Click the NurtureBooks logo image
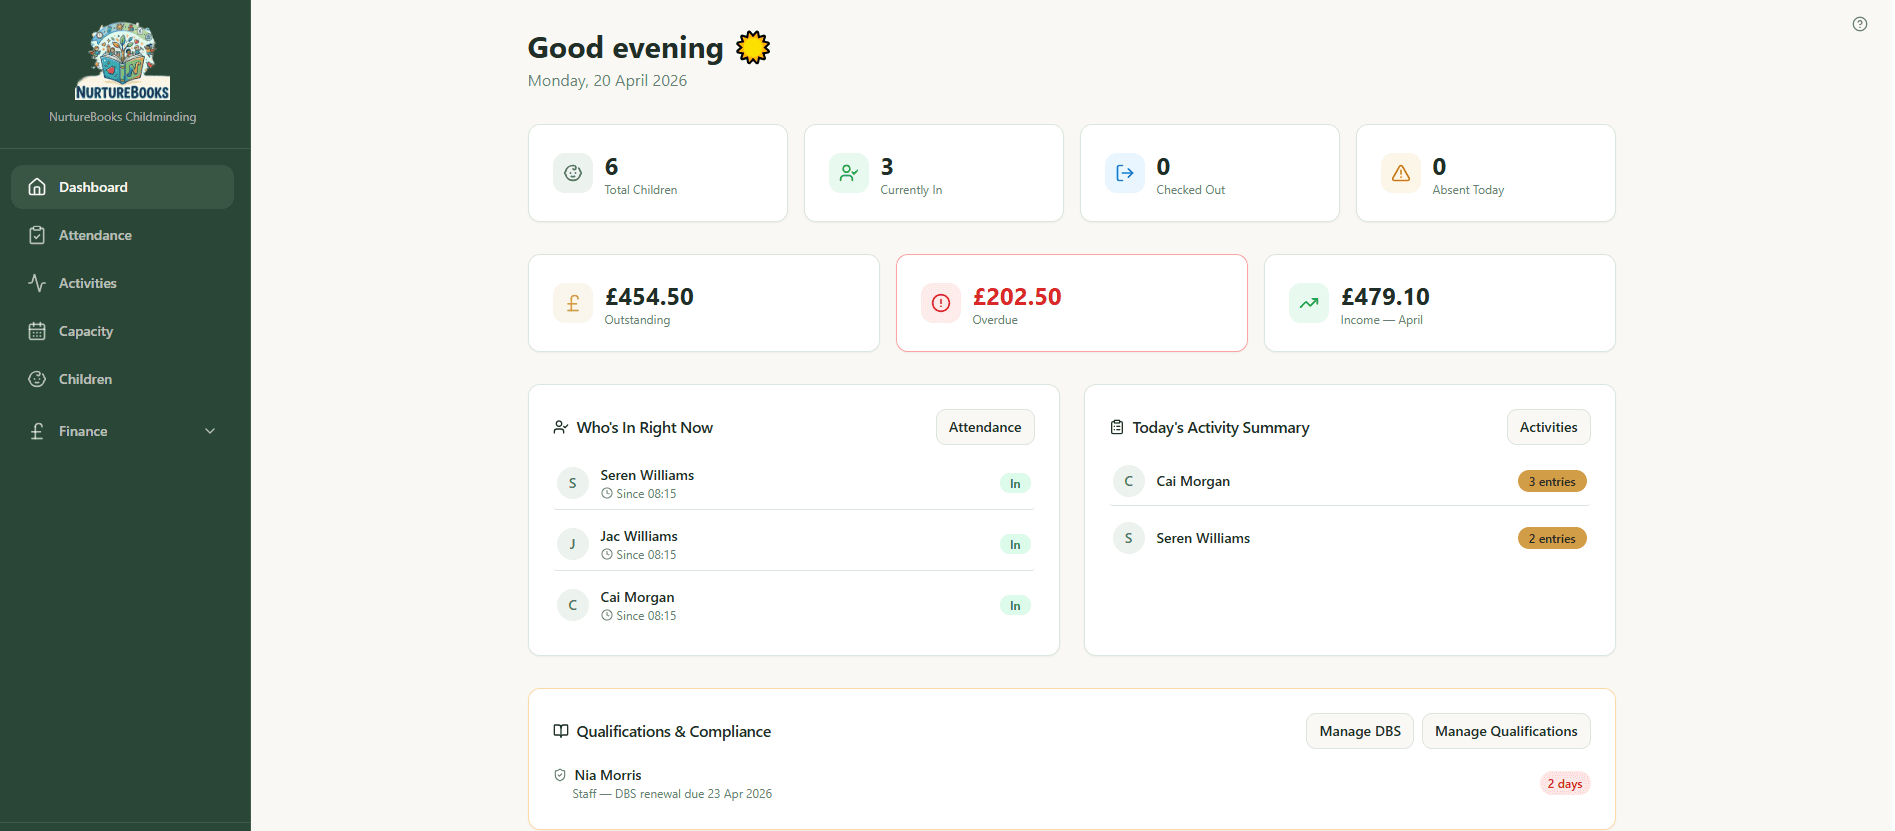 pyautogui.click(x=122, y=61)
